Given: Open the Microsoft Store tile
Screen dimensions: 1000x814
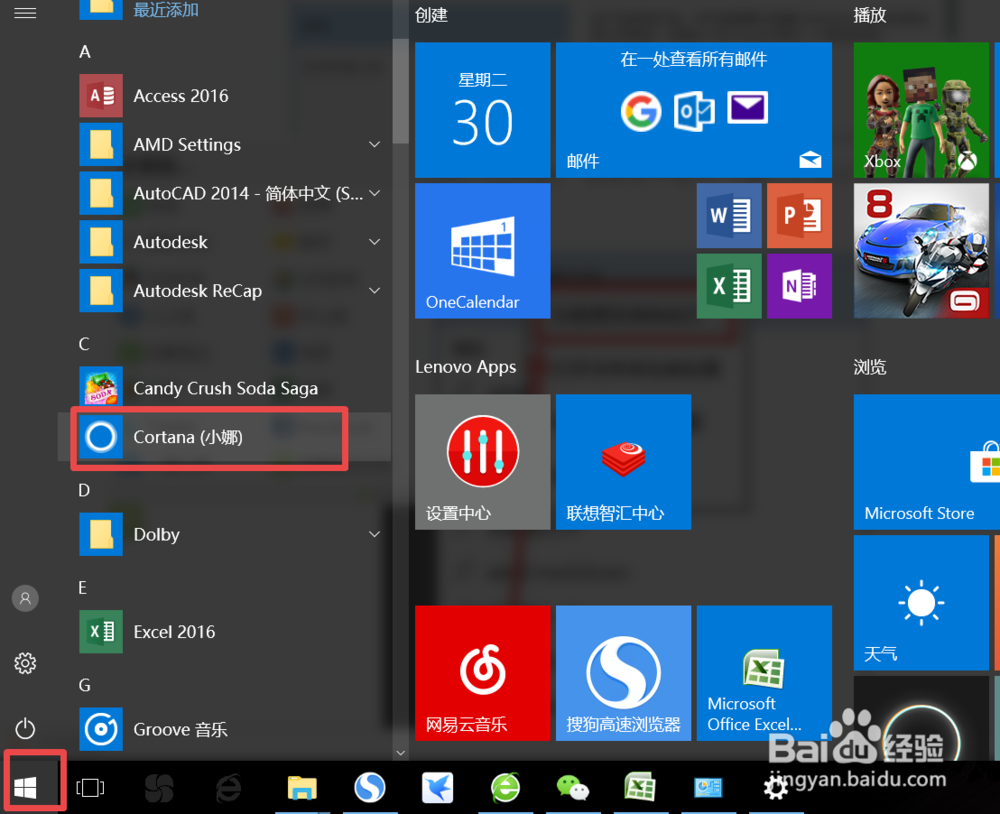Looking at the screenshot, I should click(x=927, y=462).
